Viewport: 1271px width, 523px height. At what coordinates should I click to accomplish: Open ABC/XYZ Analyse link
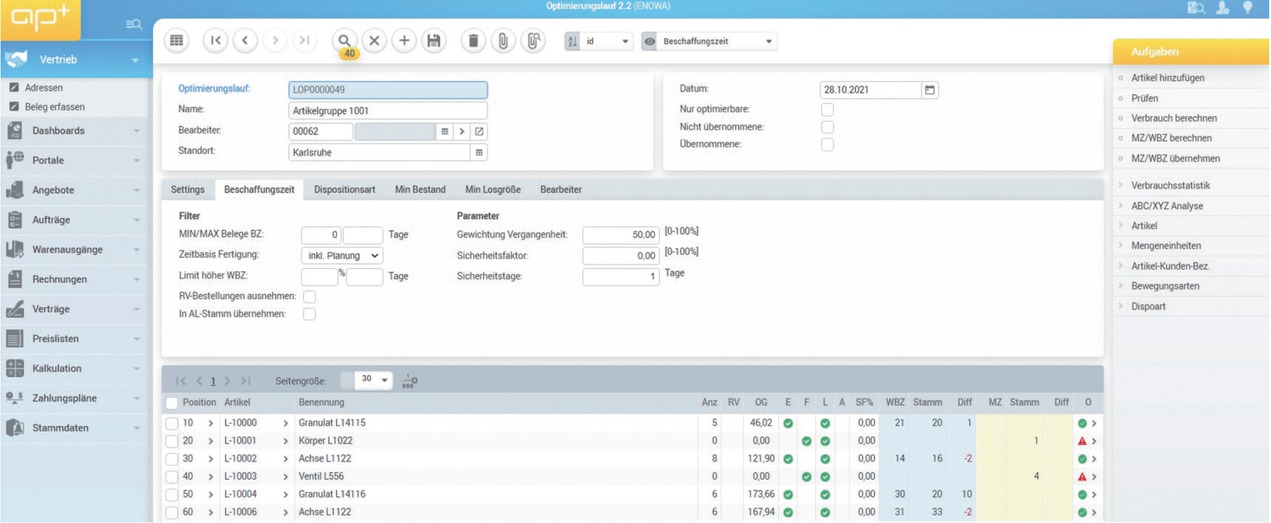1167,206
